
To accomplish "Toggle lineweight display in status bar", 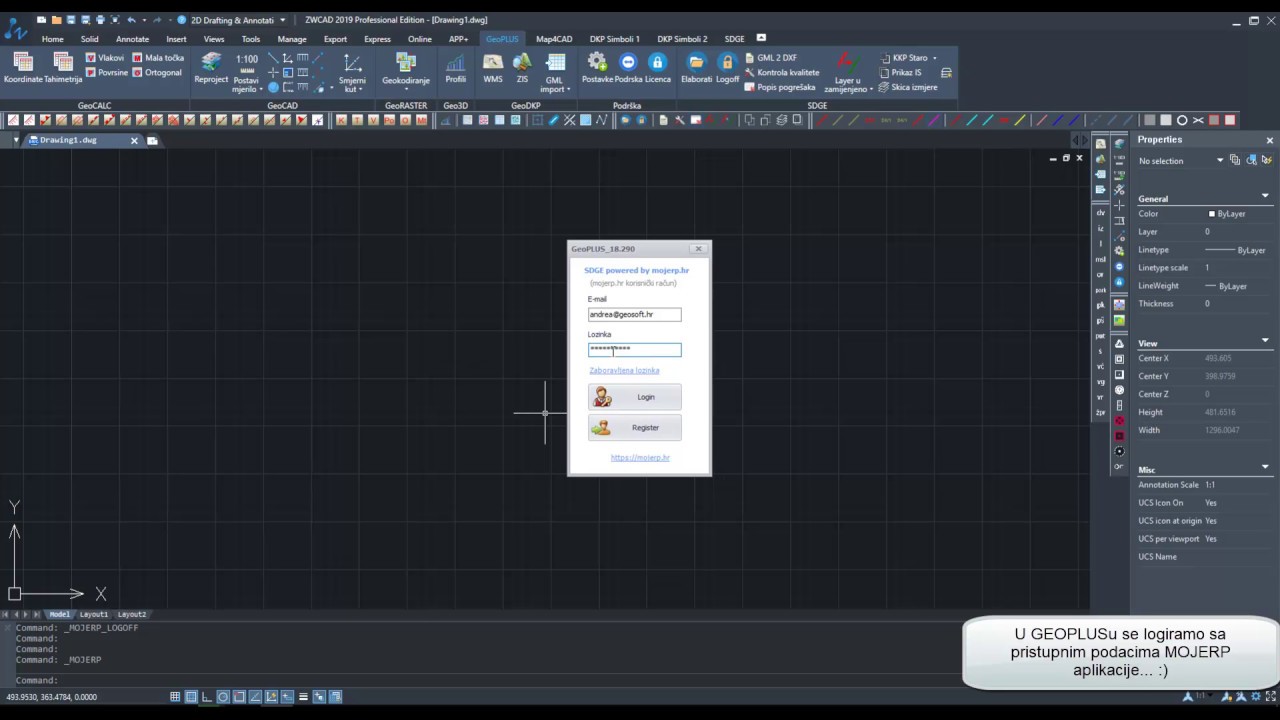I will (303, 696).
